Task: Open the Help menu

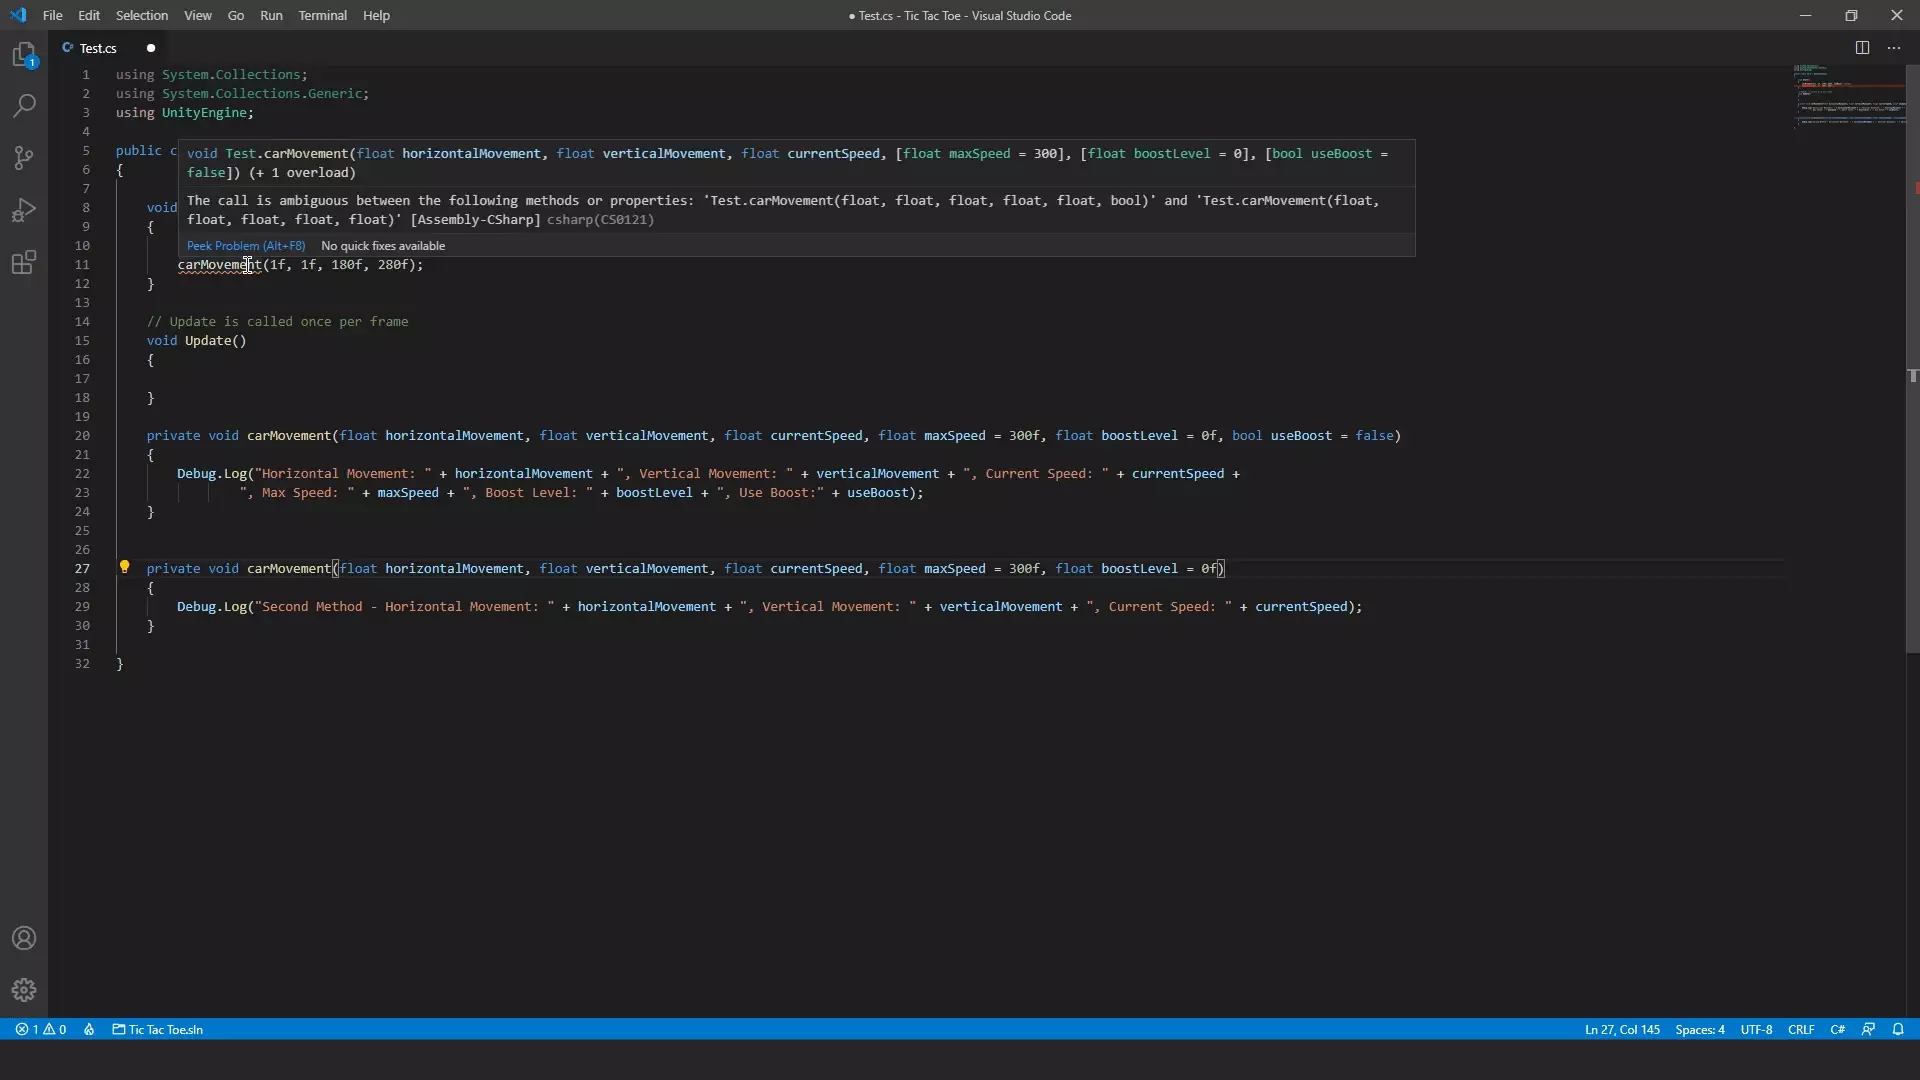Action: (x=376, y=15)
